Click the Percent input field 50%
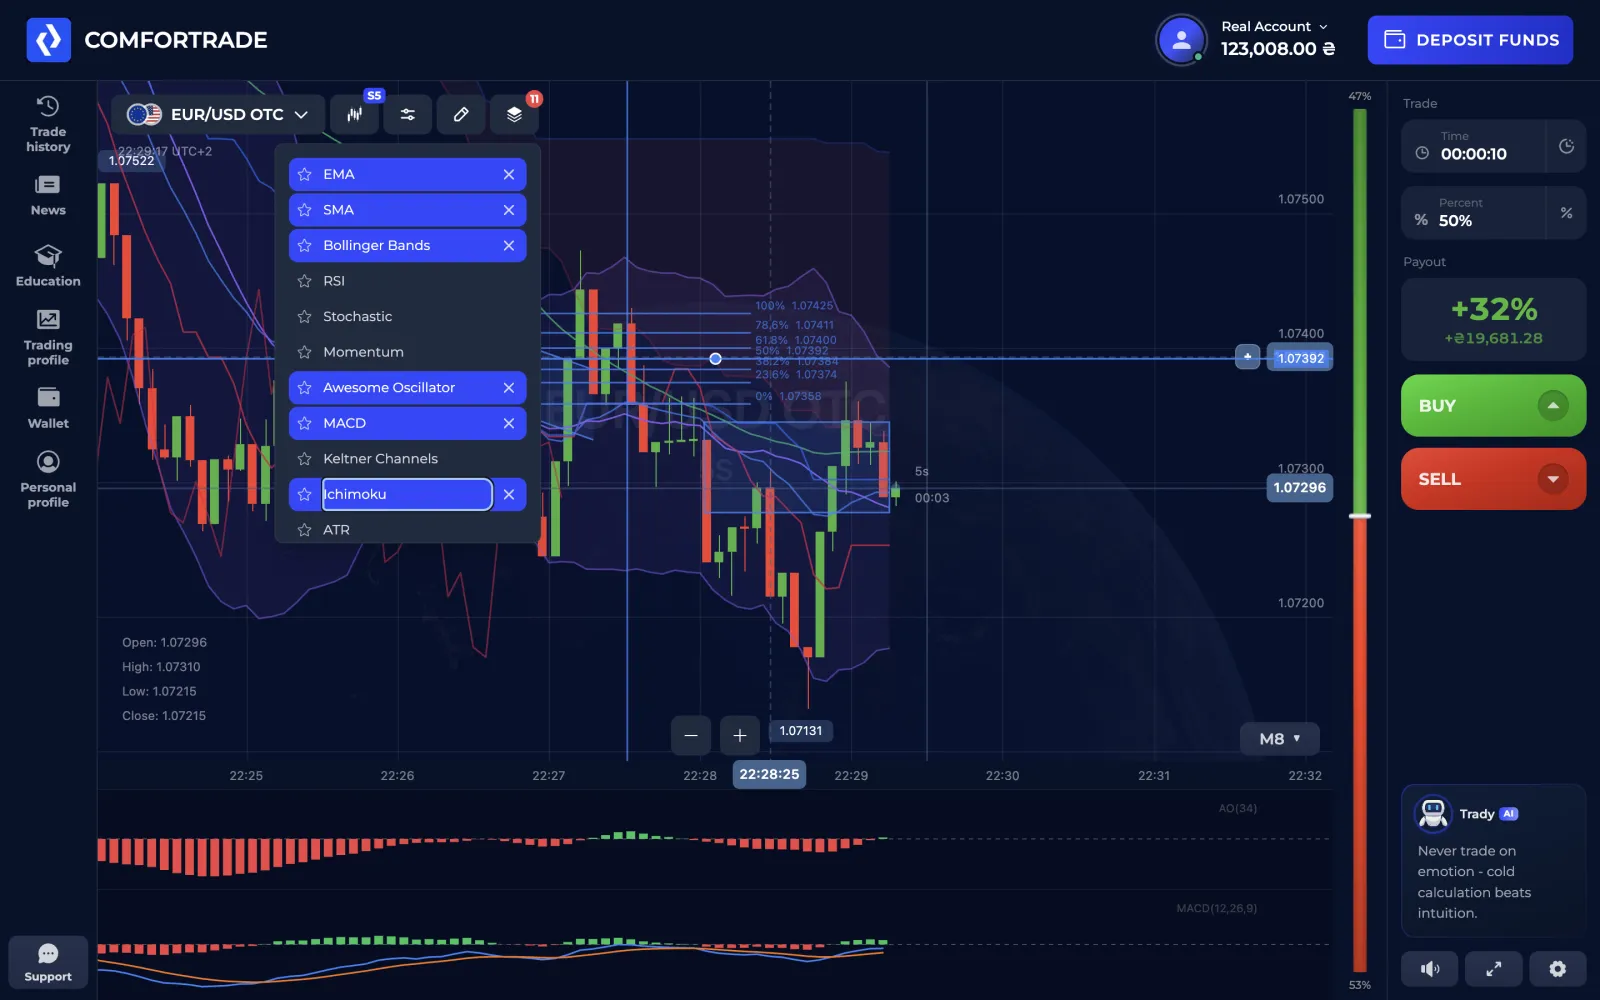 (1474, 213)
